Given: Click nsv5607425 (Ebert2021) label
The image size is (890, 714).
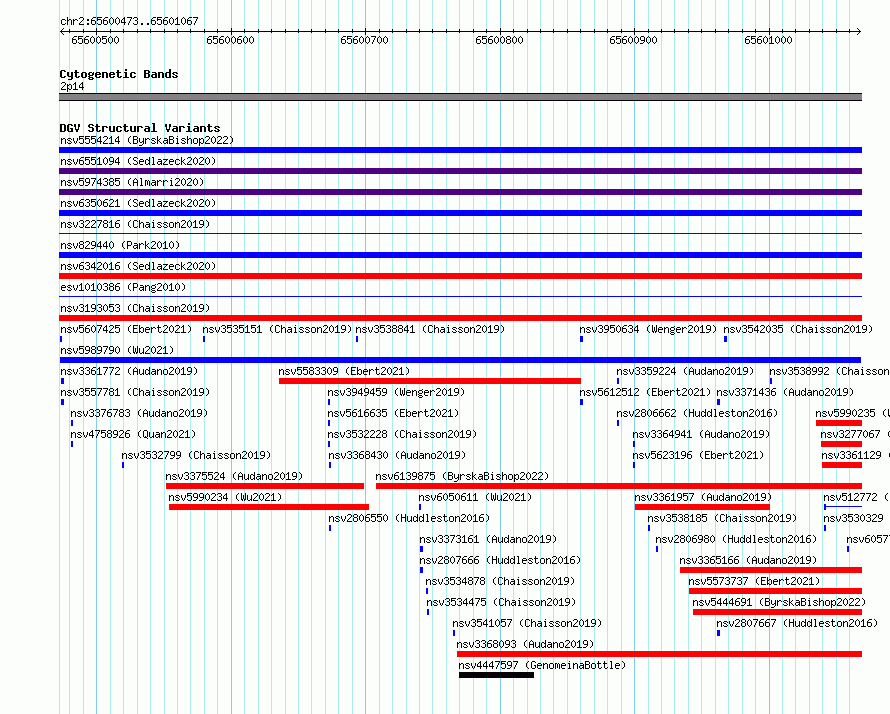Looking at the screenshot, I should (x=126, y=329).
